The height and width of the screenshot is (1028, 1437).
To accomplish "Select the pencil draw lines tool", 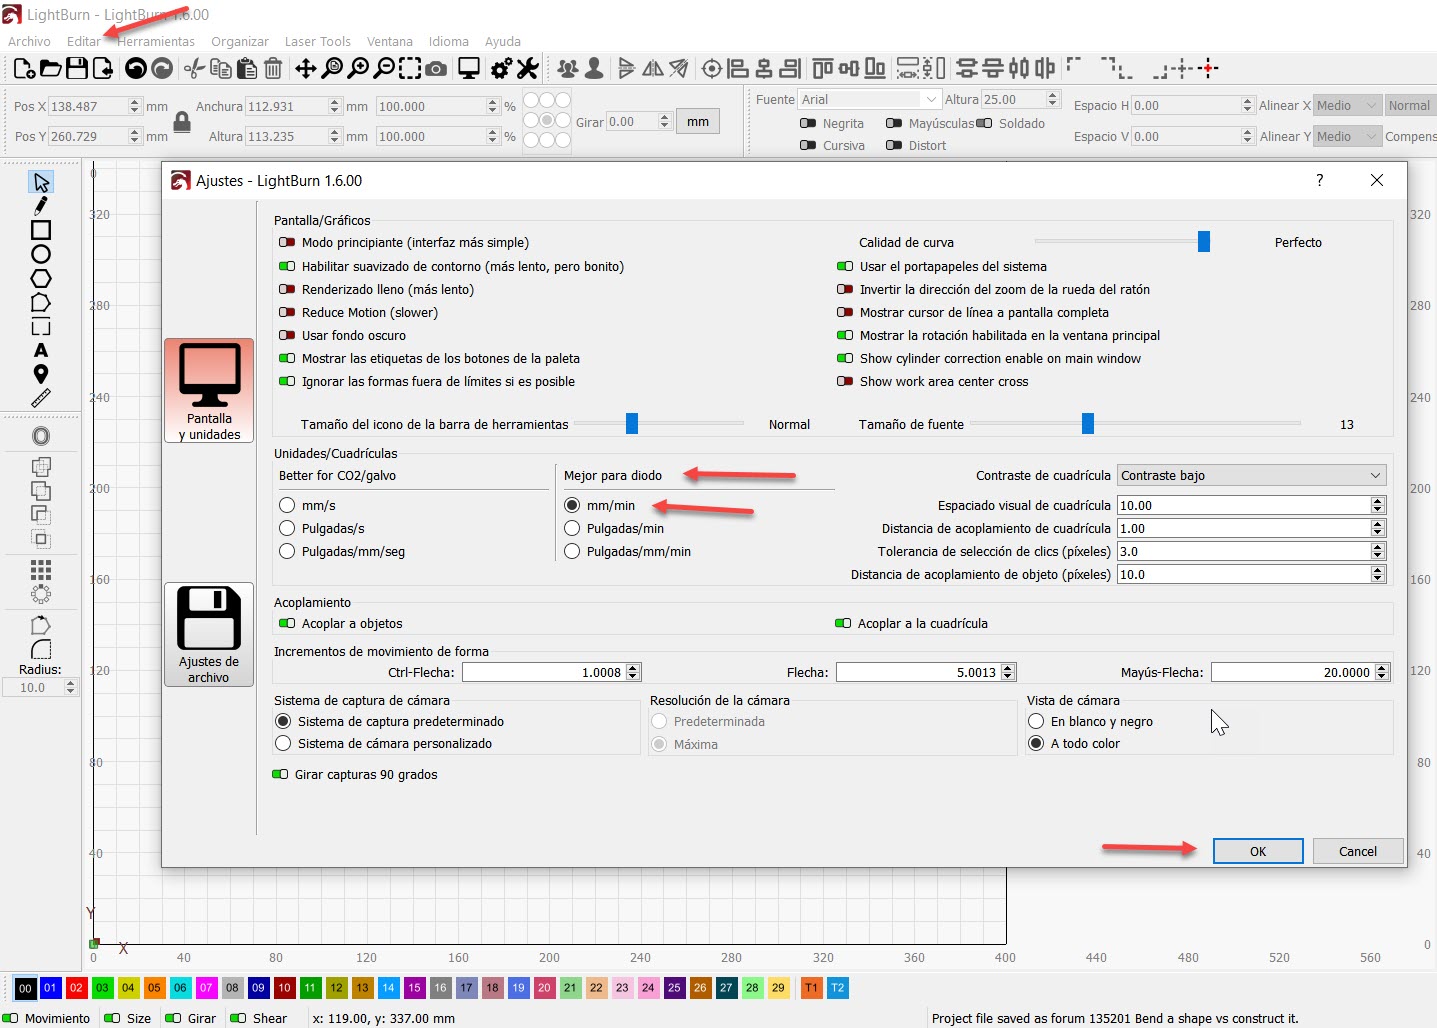I will point(41,206).
